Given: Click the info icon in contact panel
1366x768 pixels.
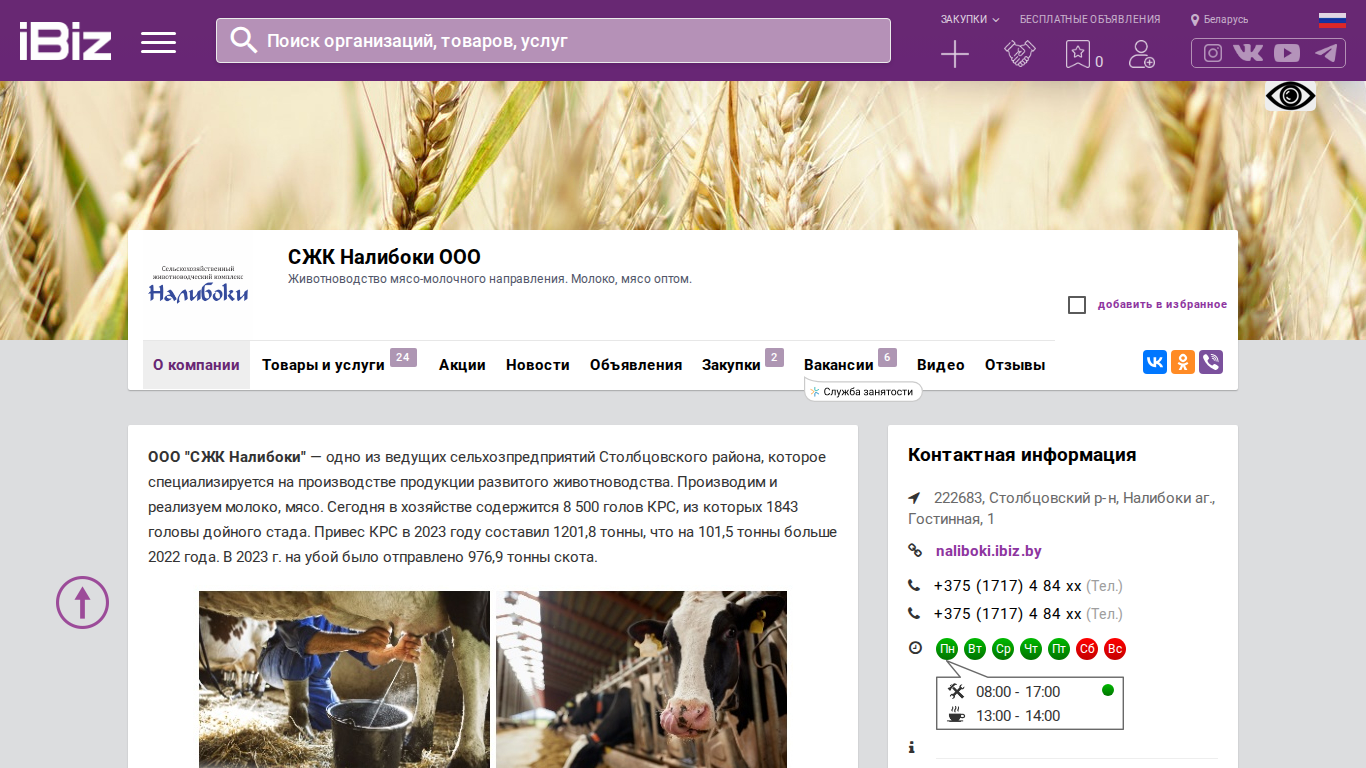Looking at the screenshot, I should coord(912,747).
